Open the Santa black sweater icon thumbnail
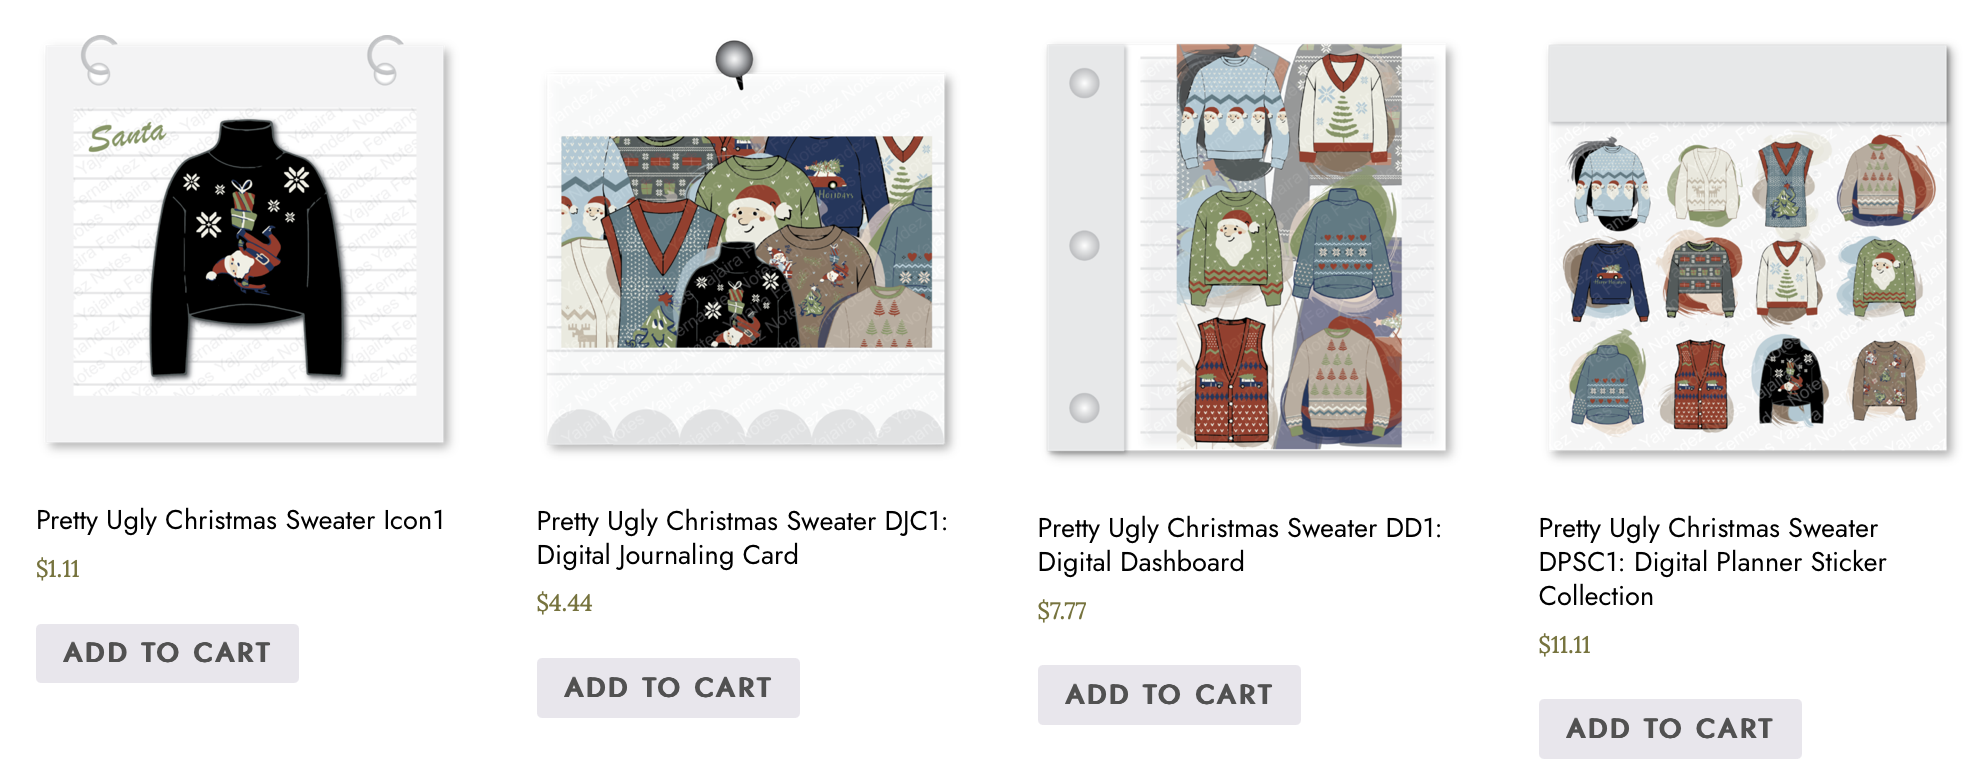Viewport: 1986px width, 784px height. 245,240
